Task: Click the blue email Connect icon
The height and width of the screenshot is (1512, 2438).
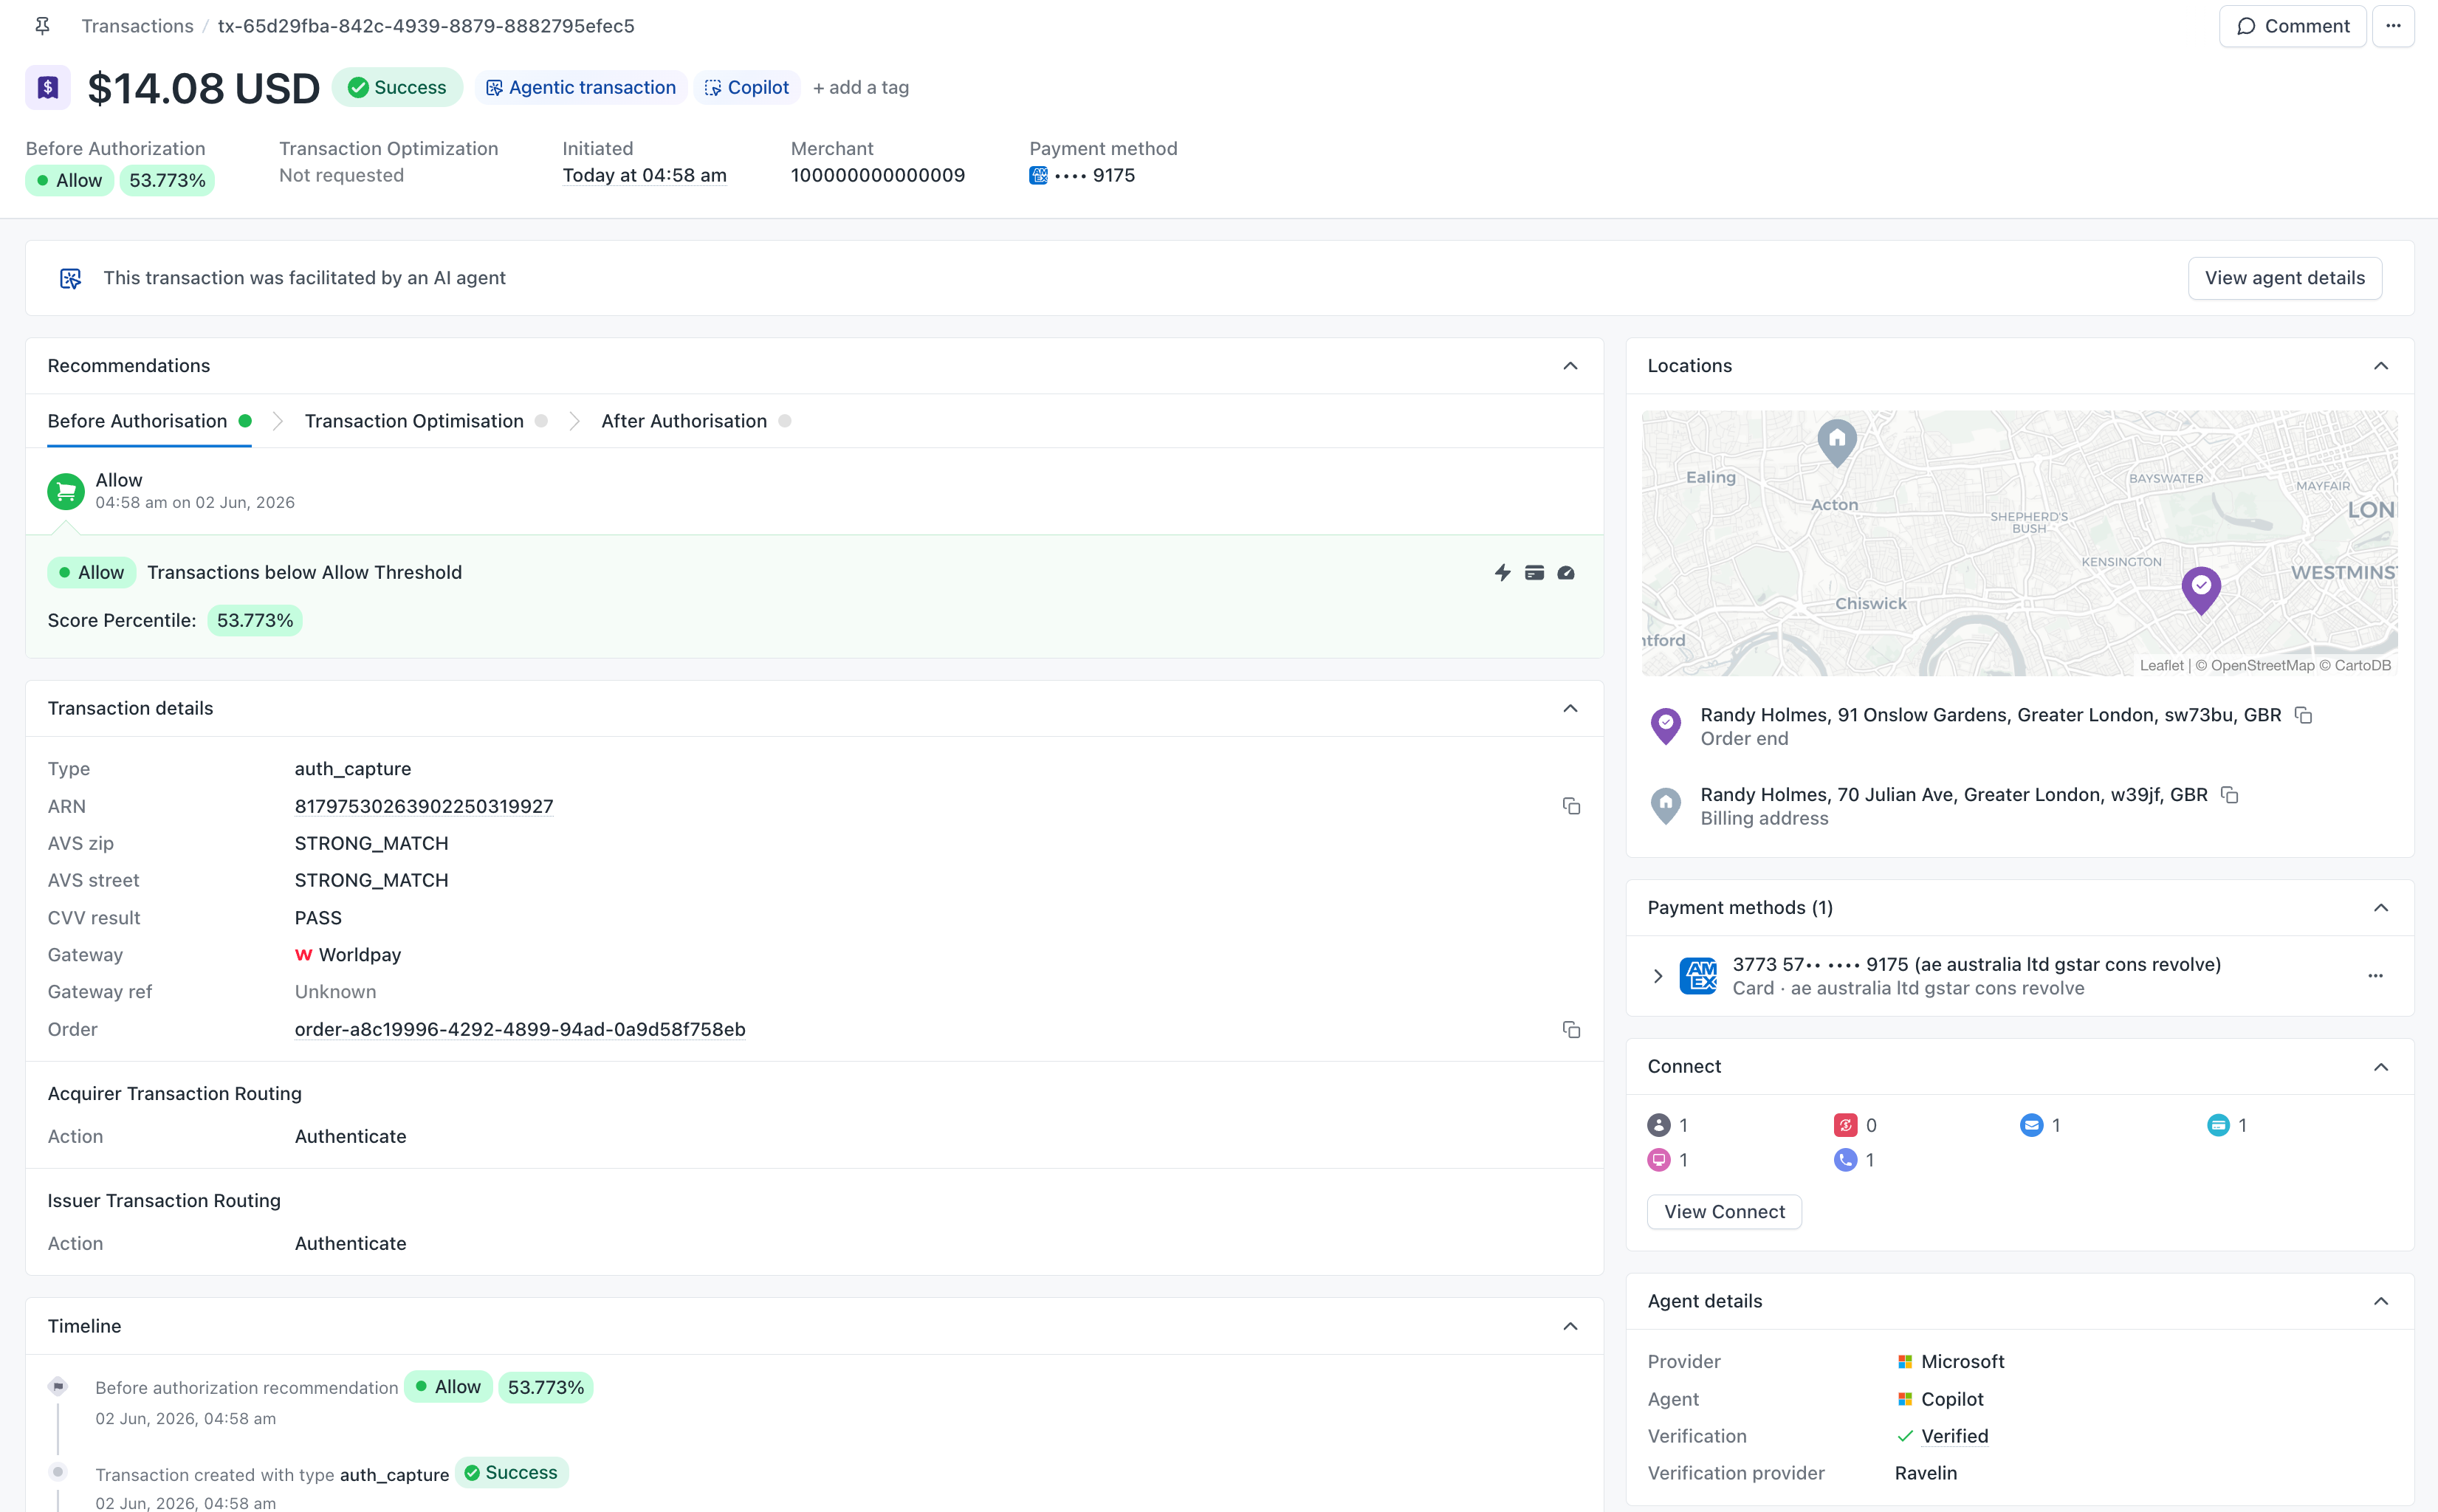Action: click(2031, 1125)
